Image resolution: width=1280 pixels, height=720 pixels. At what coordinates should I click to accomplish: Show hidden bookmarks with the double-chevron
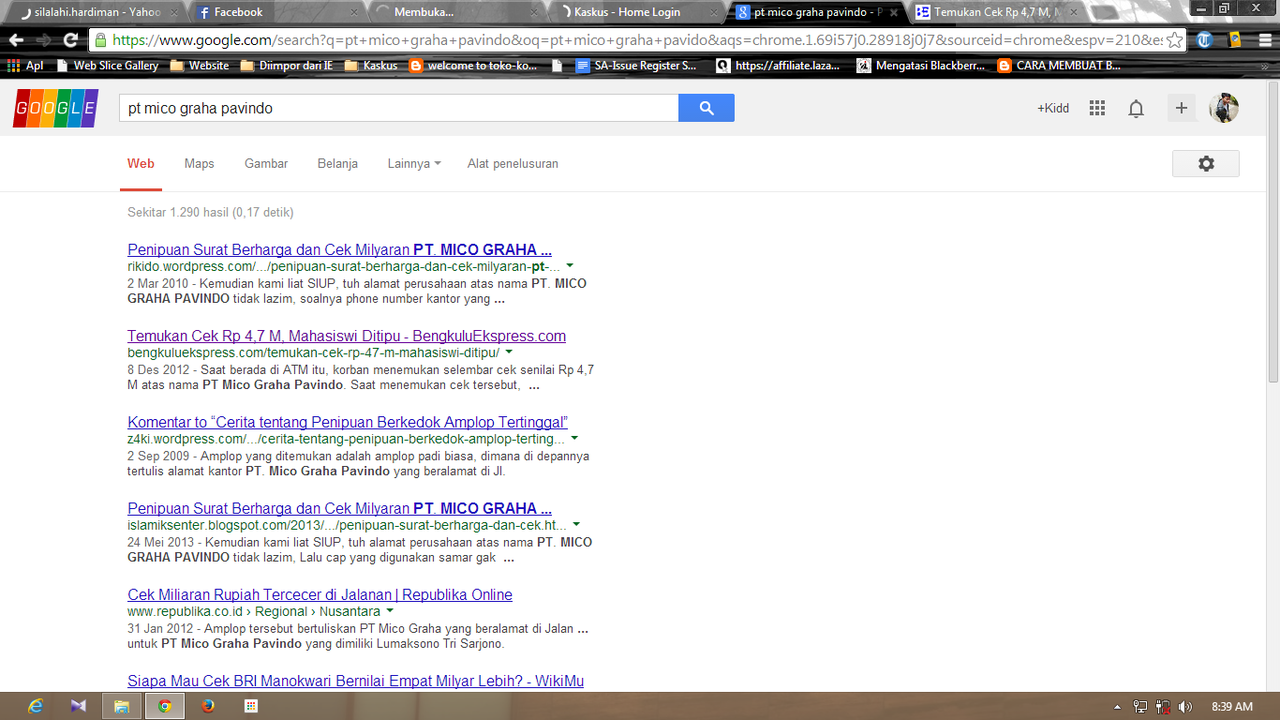tap(1265, 66)
